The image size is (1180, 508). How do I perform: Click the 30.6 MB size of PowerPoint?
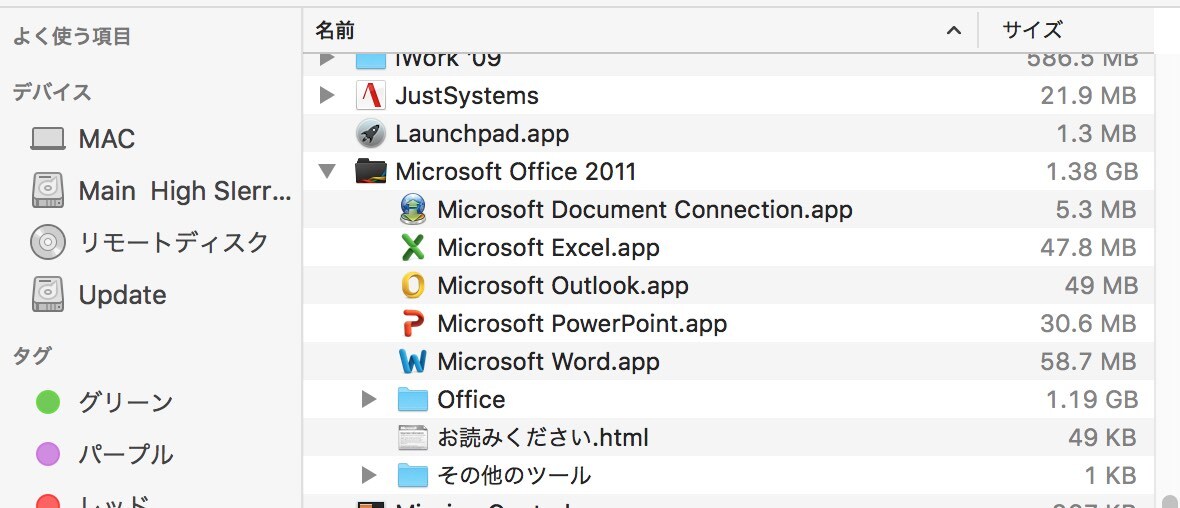coord(1088,324)
